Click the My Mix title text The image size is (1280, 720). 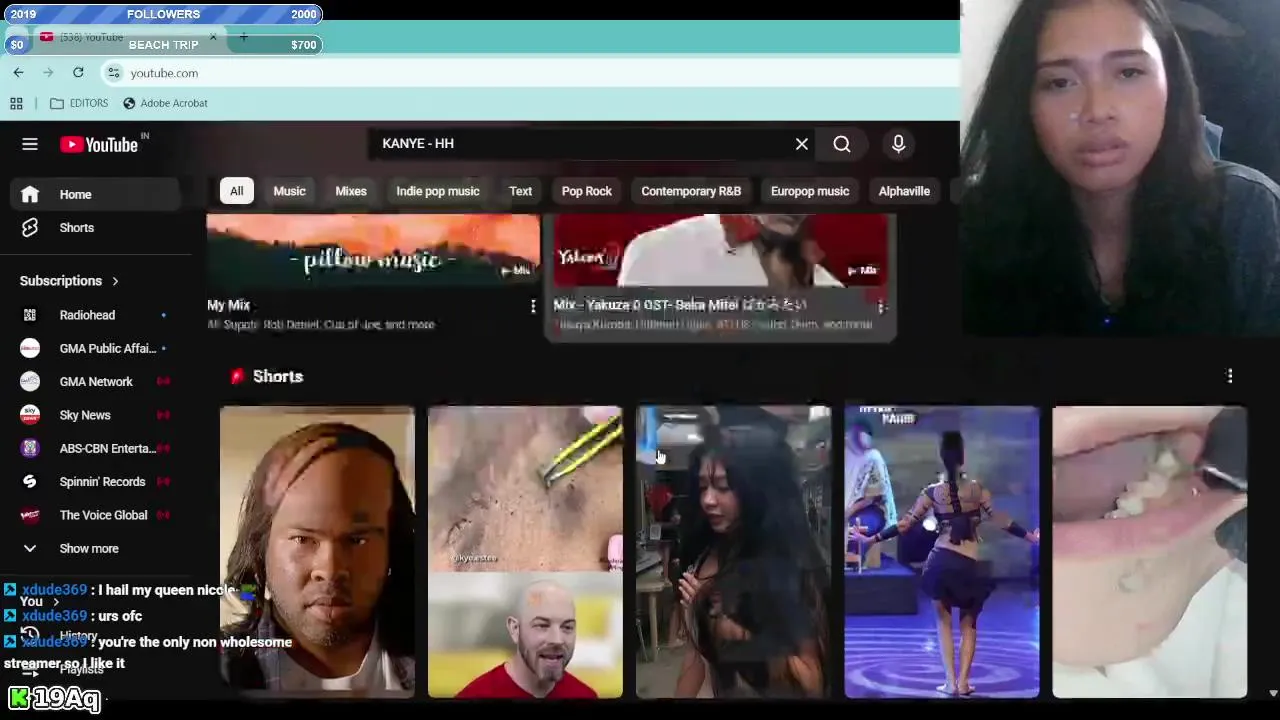coord(229,306)
